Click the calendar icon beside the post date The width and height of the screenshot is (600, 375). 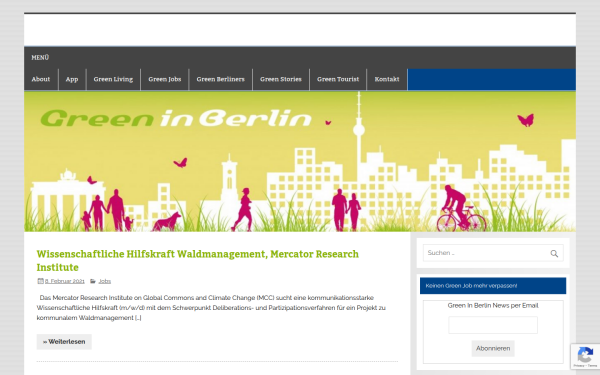(40, 281)
